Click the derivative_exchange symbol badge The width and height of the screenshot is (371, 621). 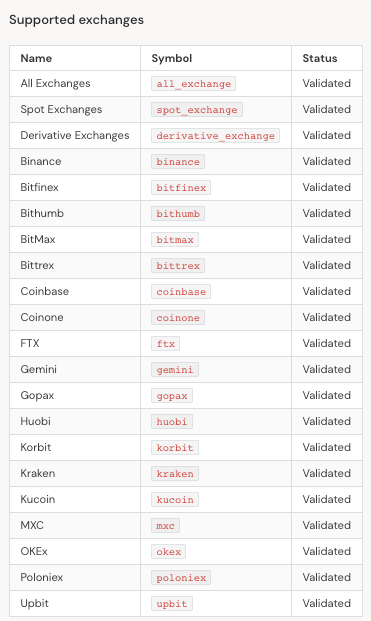[215, 135]
